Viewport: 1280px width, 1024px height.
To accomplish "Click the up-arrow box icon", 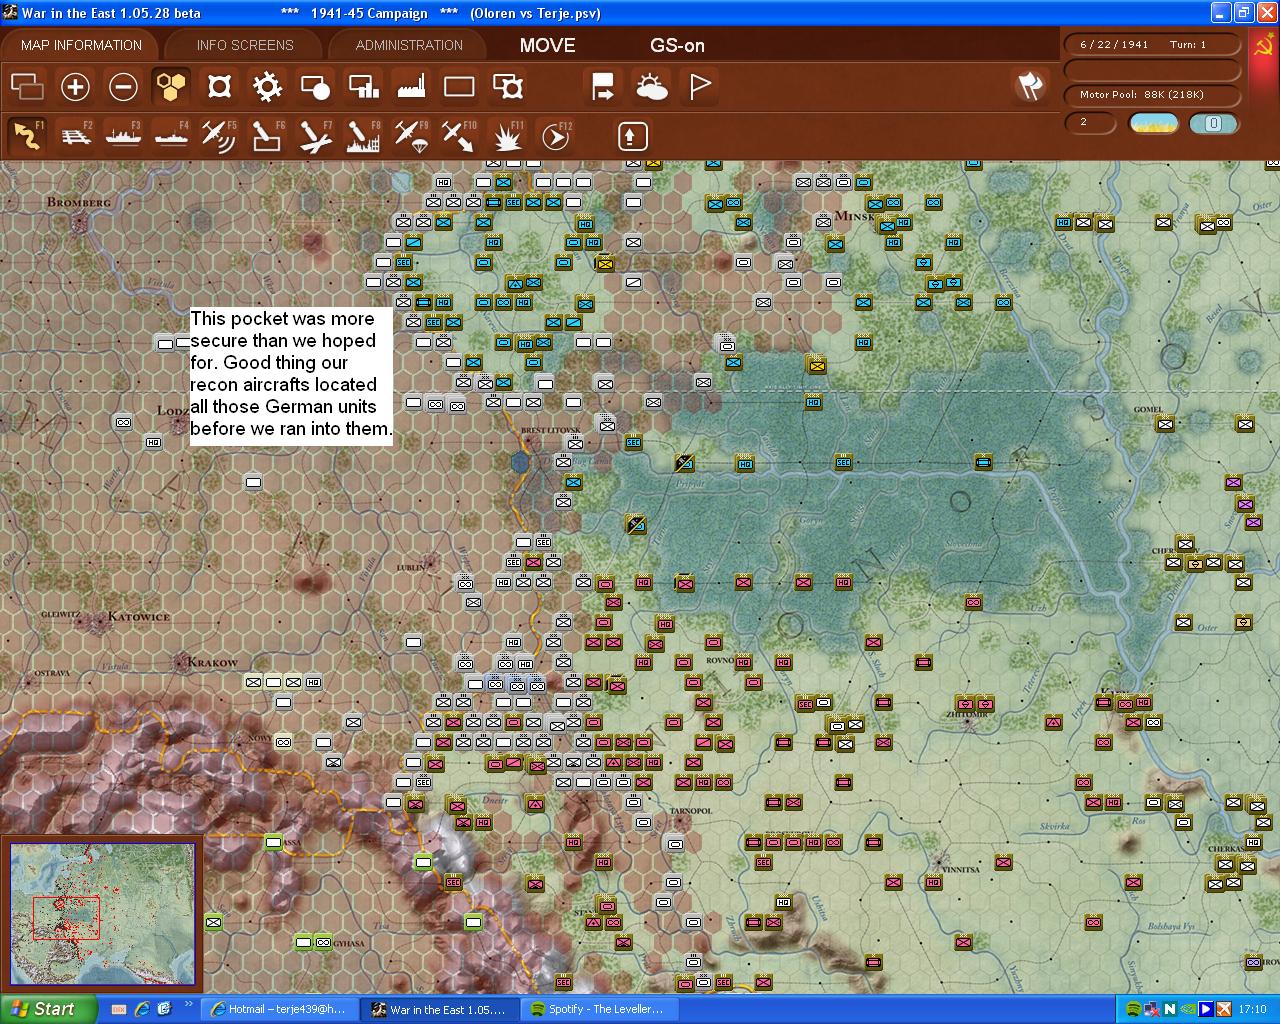I will click(632, 136).
